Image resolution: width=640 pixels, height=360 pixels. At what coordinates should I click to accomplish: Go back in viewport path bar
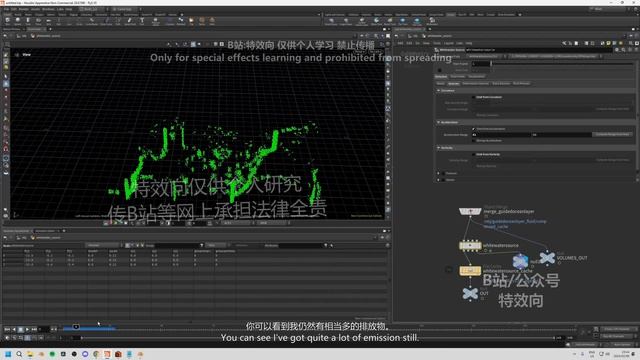5,36
